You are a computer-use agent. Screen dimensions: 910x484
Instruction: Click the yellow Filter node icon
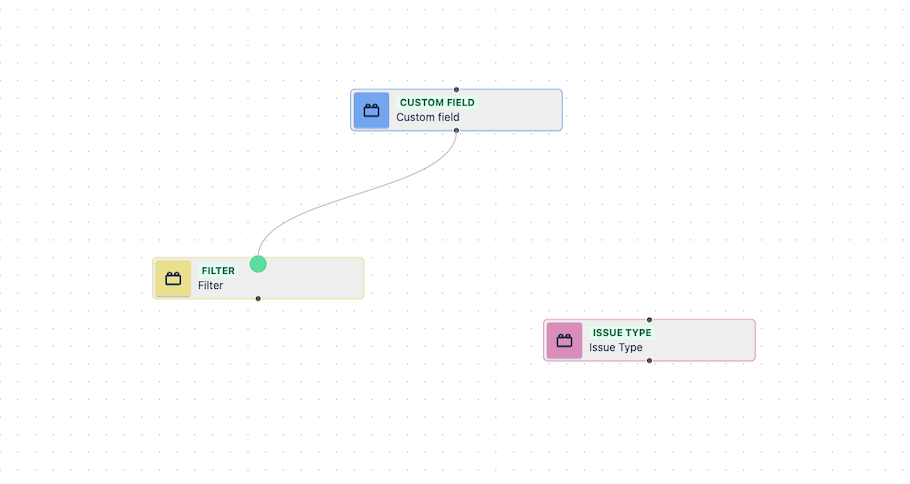pyautogui.click(x=173, y=278)
